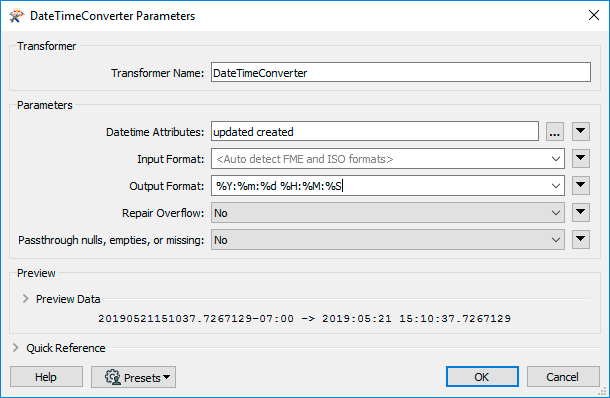This screenshot has height=398, width=610.
Task: Open the Repair Overflow dropdown
Action: click(388, 213)
